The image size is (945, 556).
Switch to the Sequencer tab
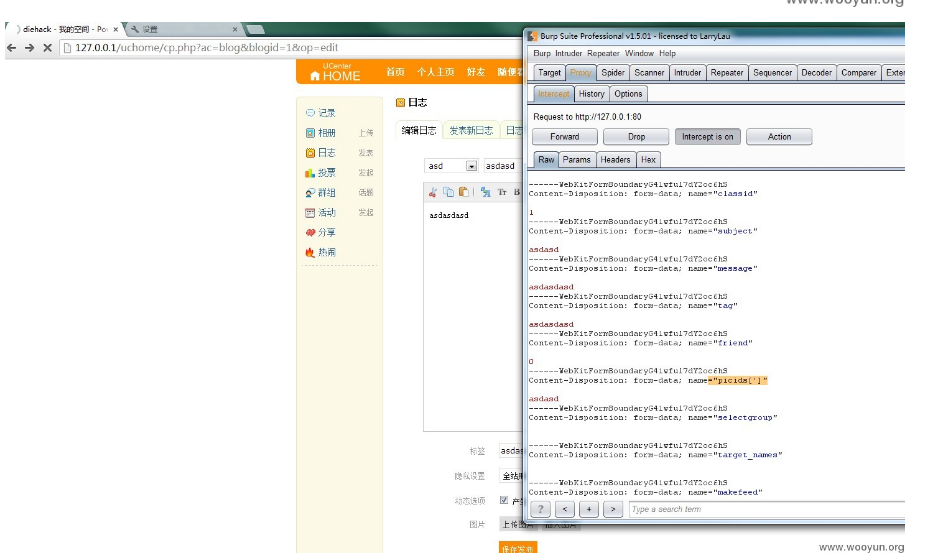(x=773, y=73)
